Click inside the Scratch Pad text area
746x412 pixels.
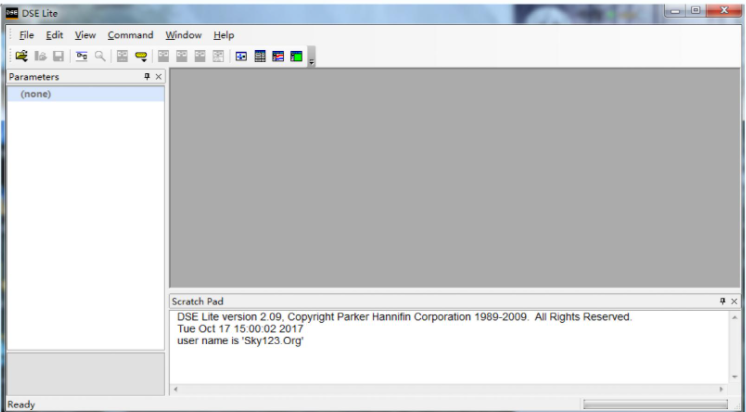[450, 360]
